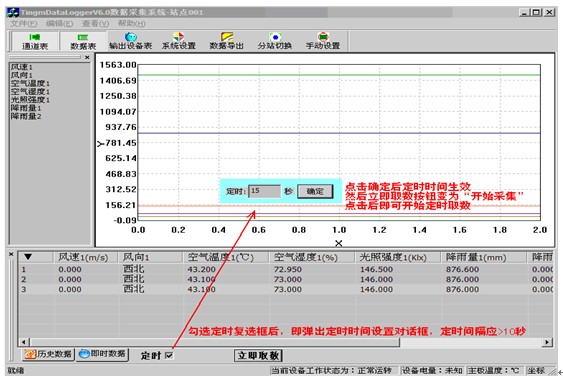
Task: Click the 输出设备表 output device icon
Action: [131, 41]
